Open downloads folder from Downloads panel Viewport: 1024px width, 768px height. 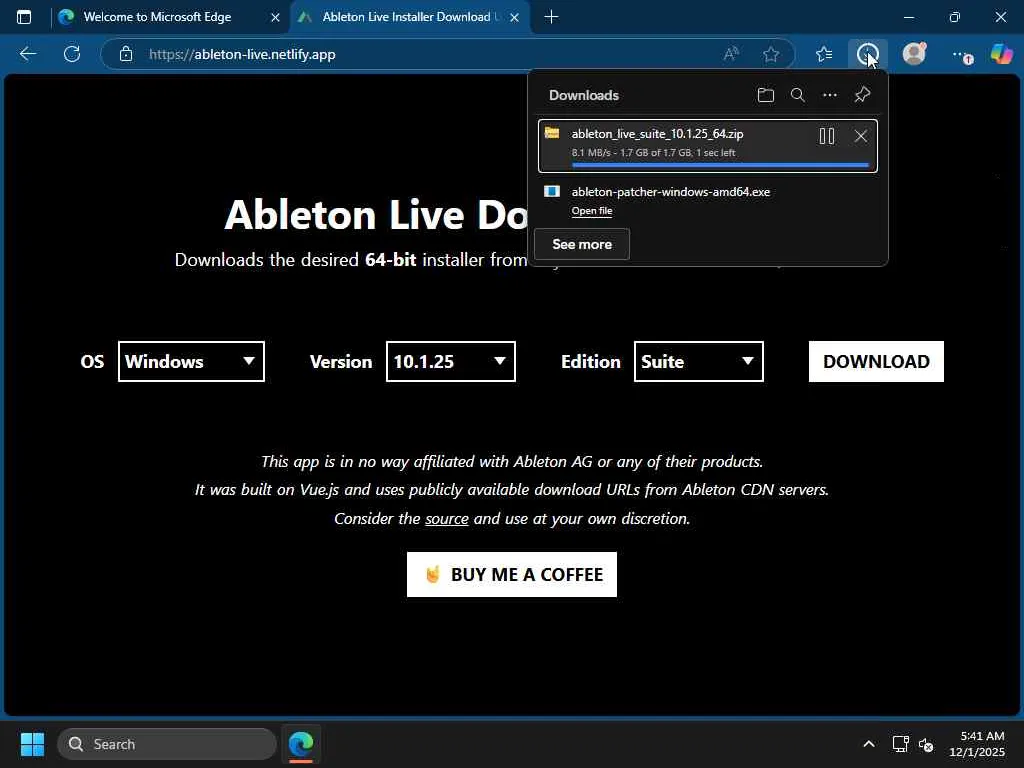(x=765, y=95)
